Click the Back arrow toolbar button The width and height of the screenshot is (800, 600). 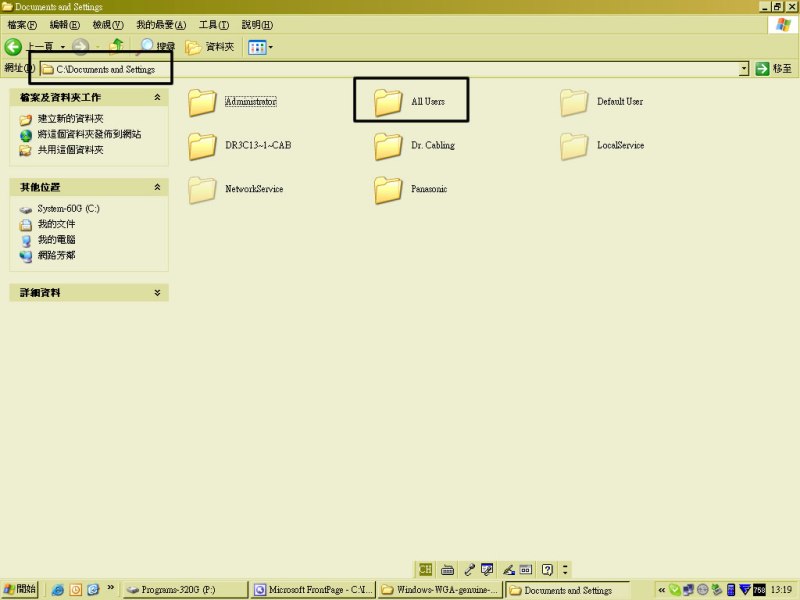pos(15,46)
